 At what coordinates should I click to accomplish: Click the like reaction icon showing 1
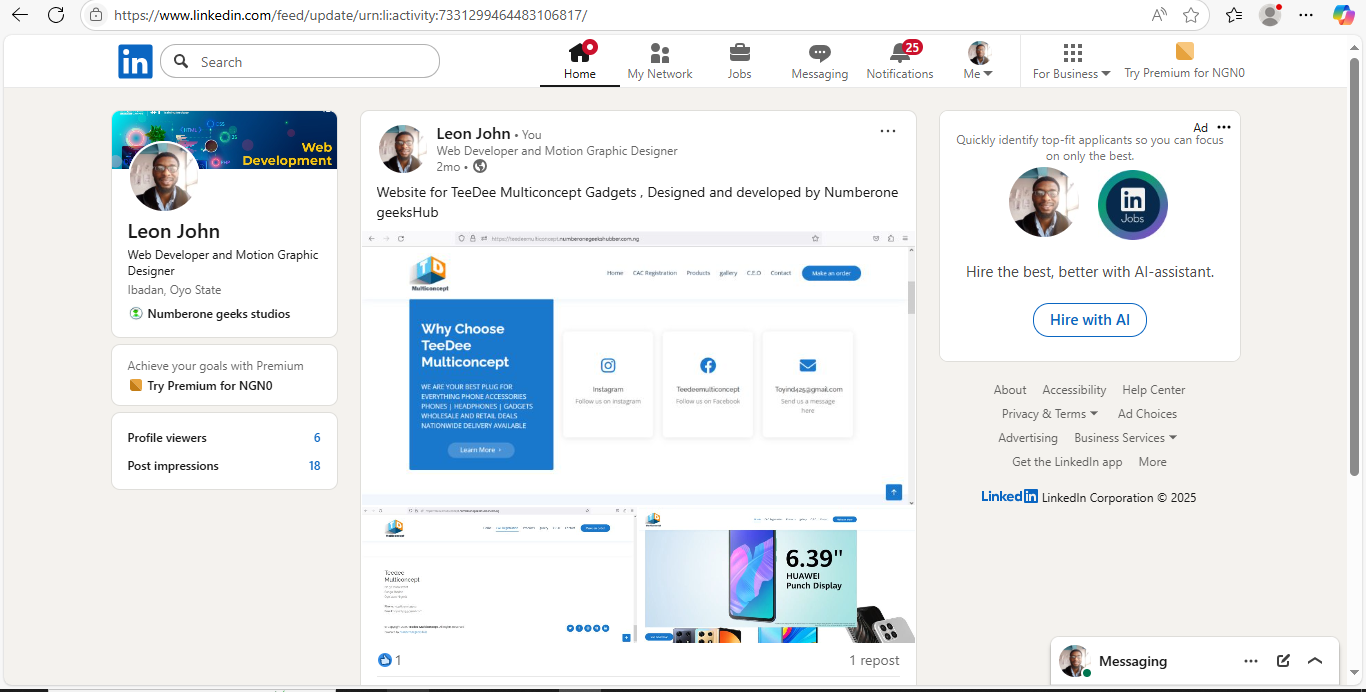(x=385, y=660)
